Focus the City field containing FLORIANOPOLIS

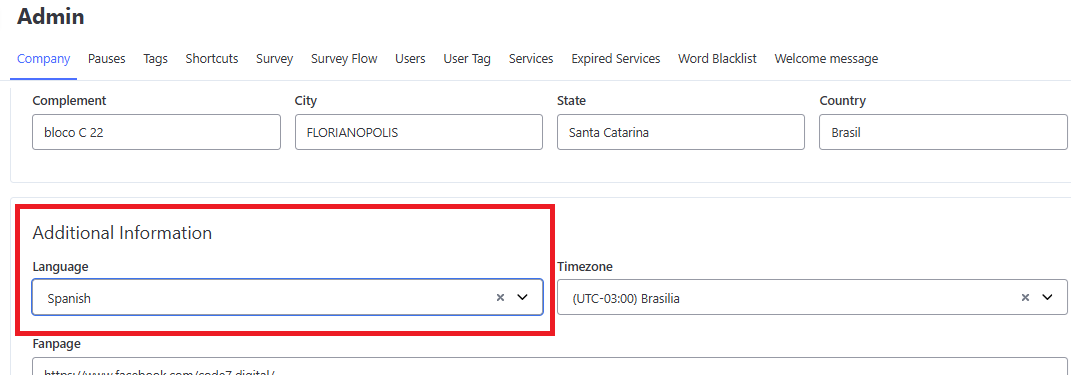point(419,132)
